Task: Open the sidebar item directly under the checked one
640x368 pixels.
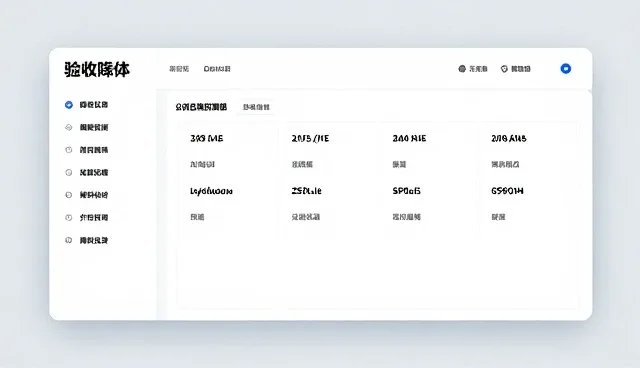Action: [87, 127]
